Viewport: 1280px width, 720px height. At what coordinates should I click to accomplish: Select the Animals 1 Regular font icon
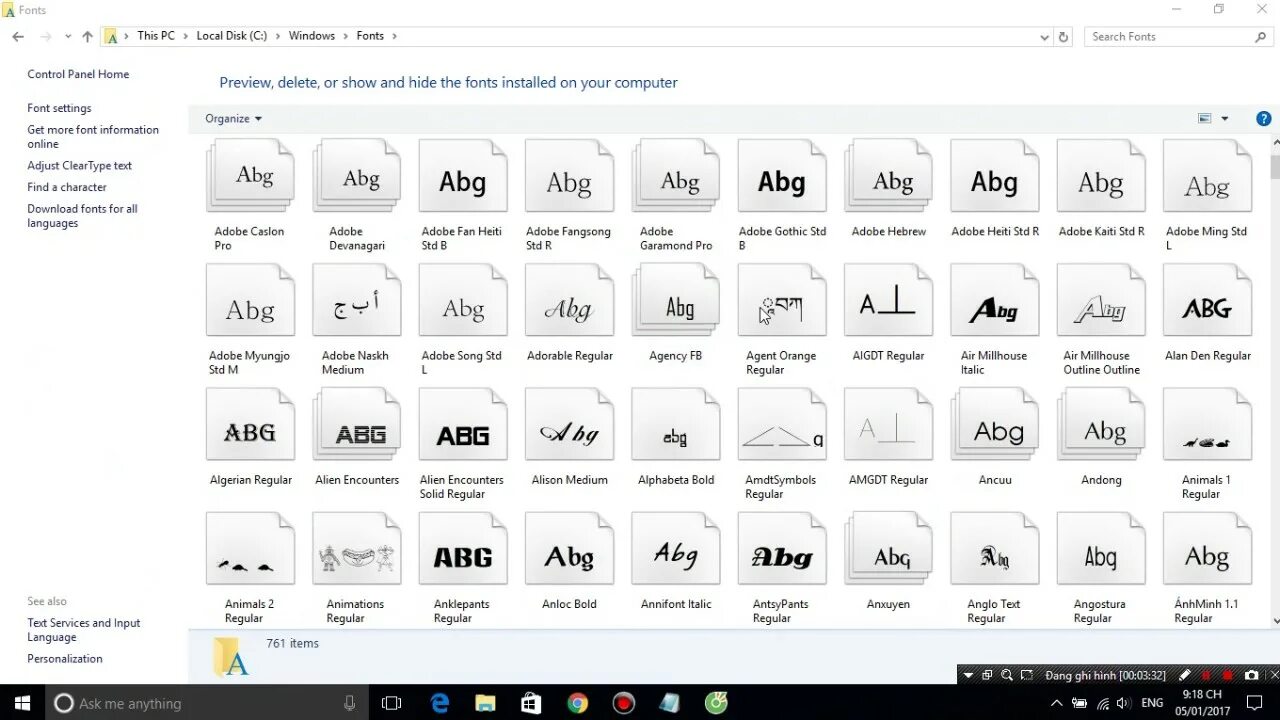pos(1207,424)
